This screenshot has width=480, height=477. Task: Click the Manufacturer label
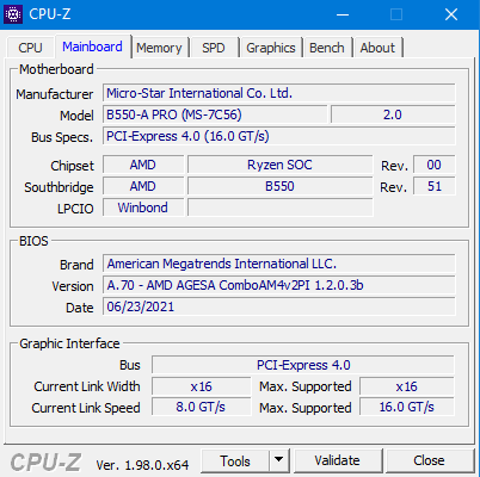click(x=55, y=94)
